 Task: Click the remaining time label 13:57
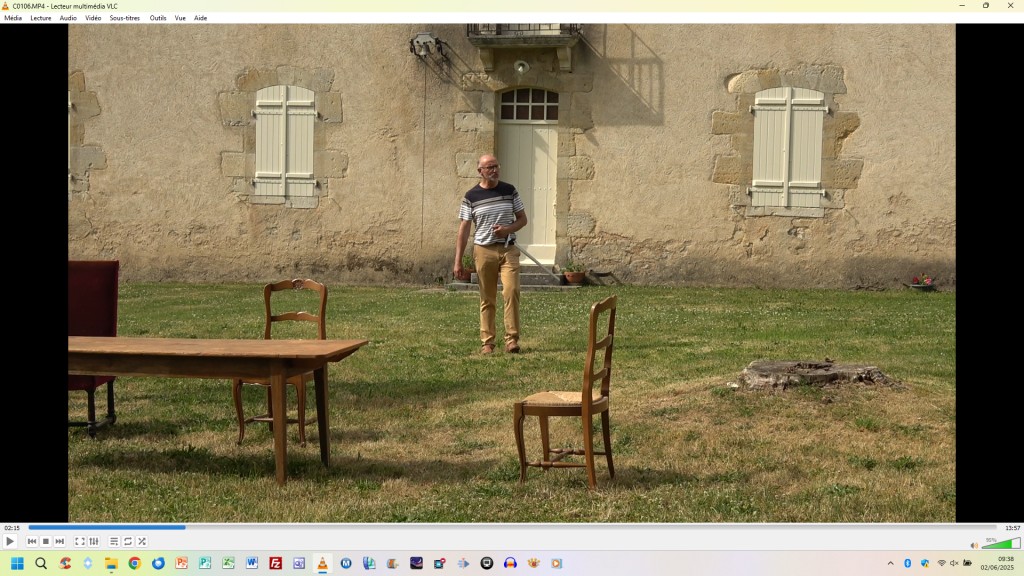tap(1012, 528)
